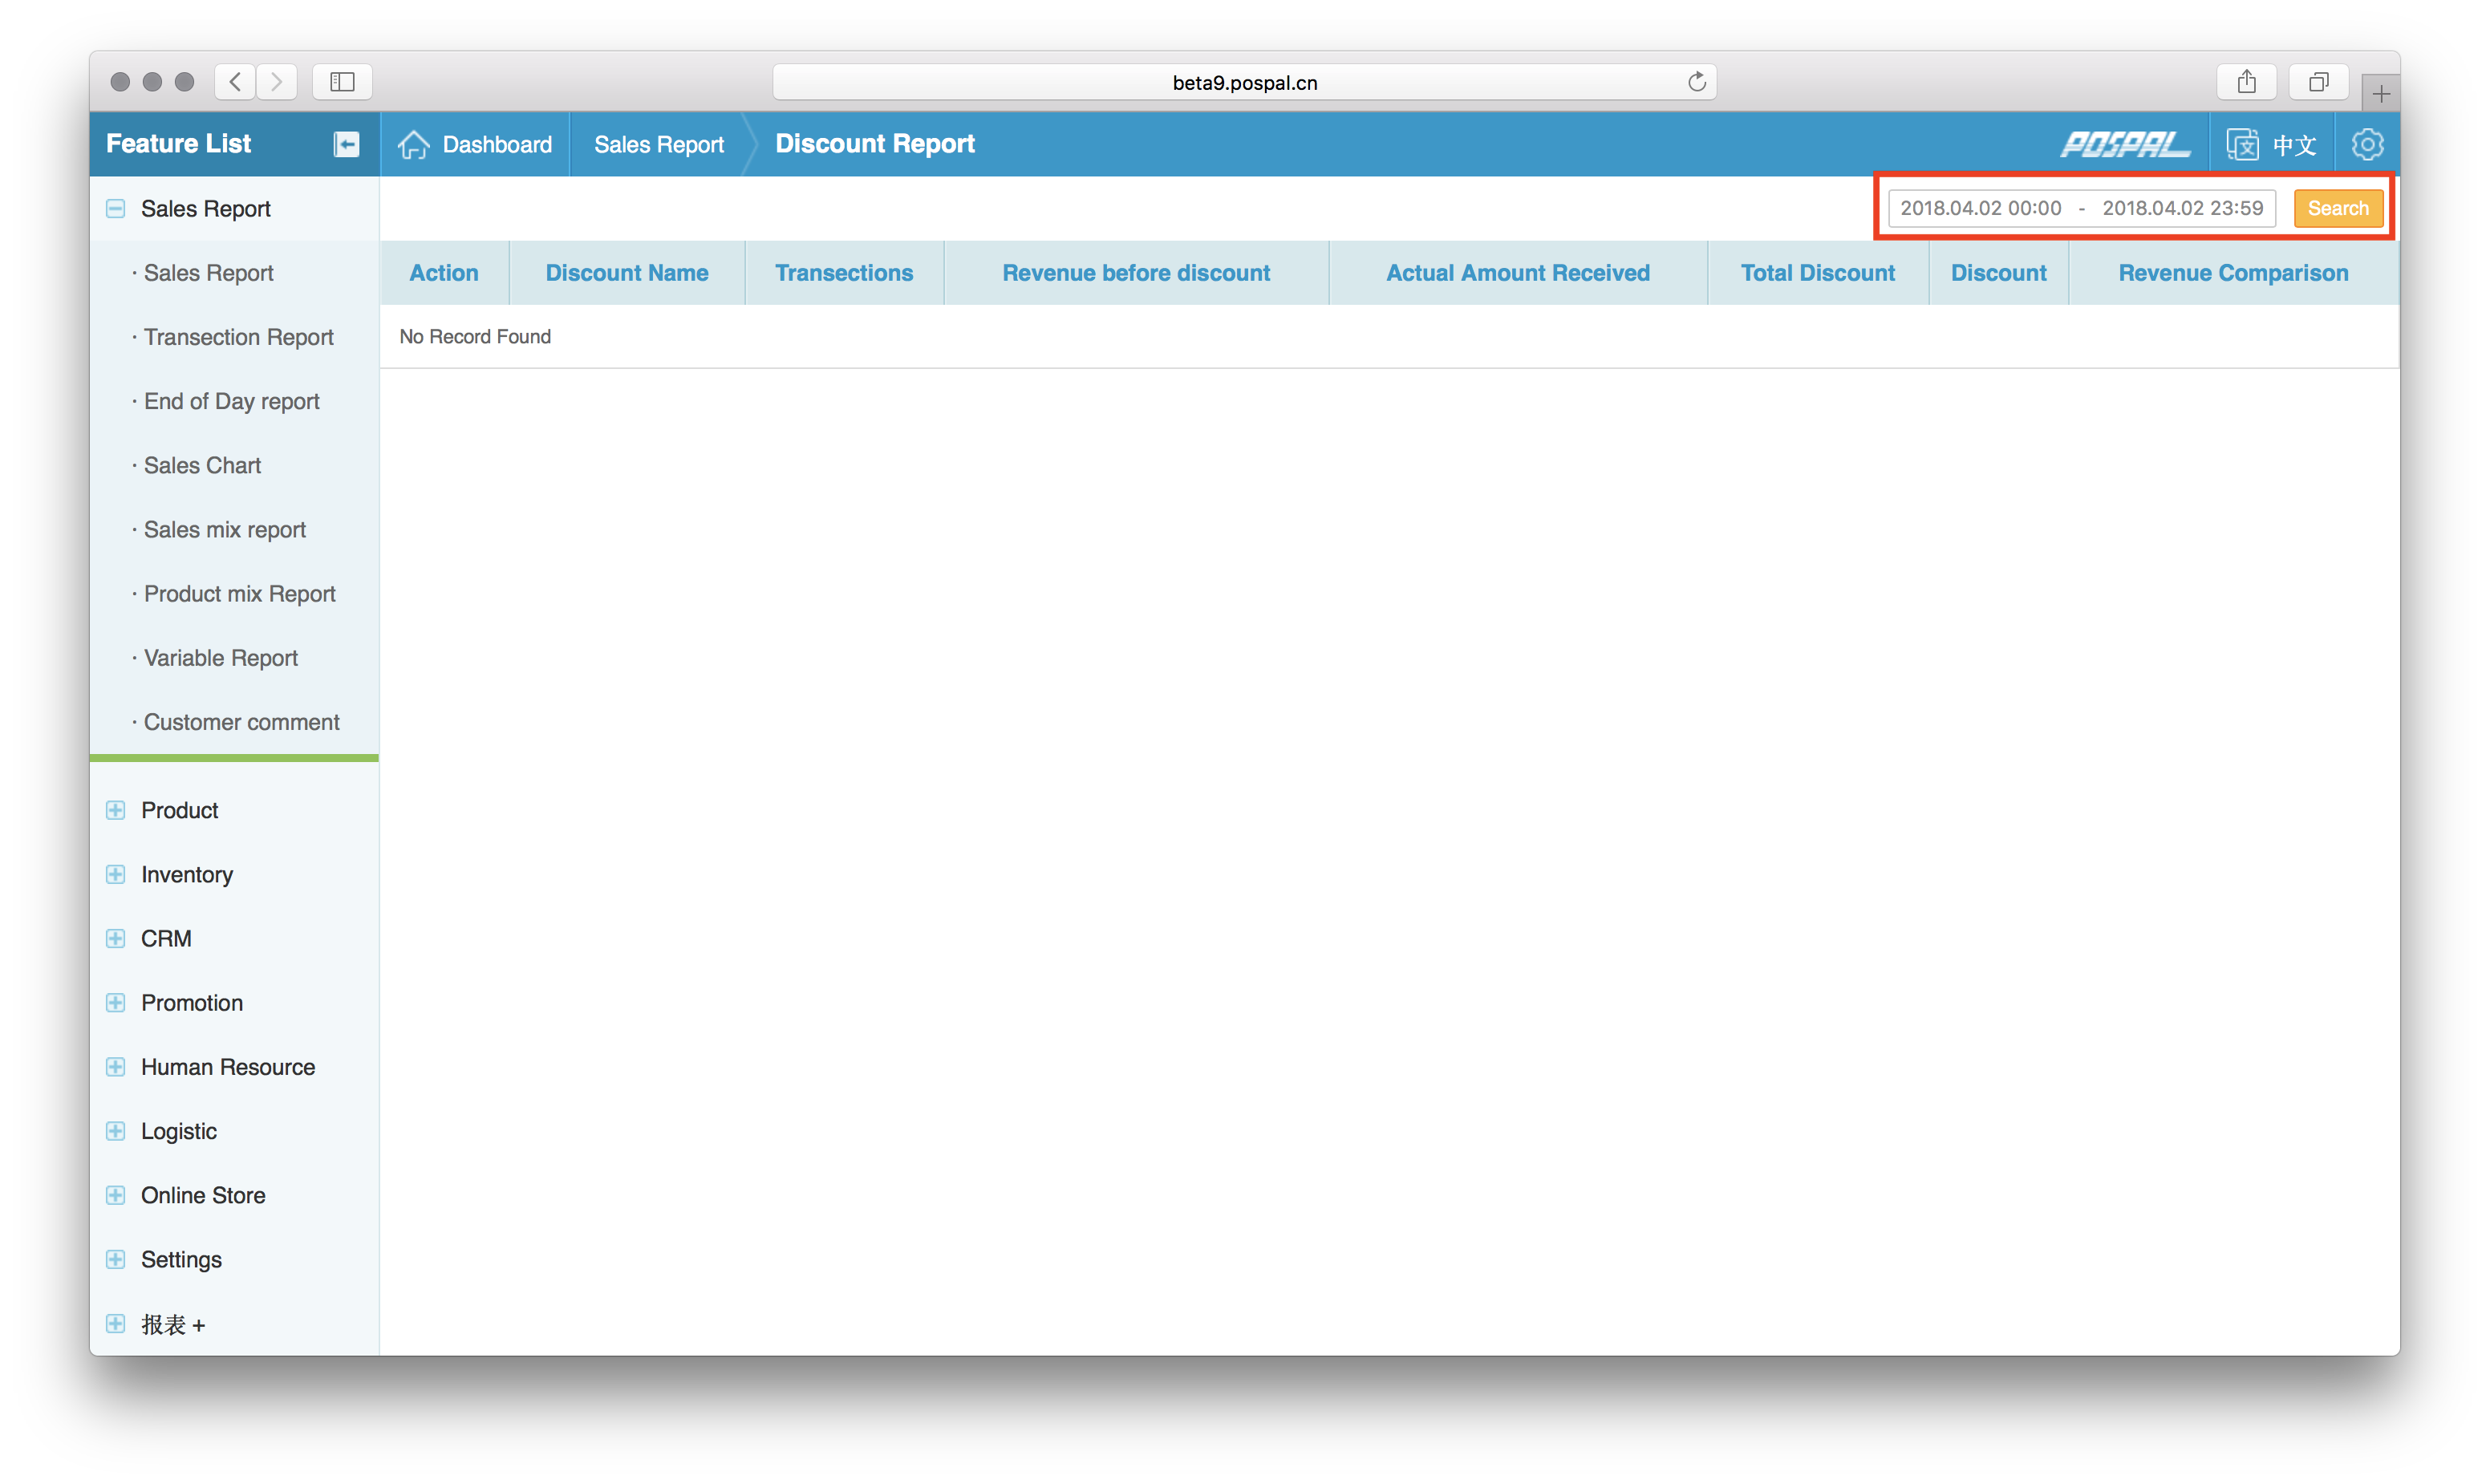Viewport: 2490px width, 1484px height.
Task: Click the Dashboard home icon
Action: (414, 144)
